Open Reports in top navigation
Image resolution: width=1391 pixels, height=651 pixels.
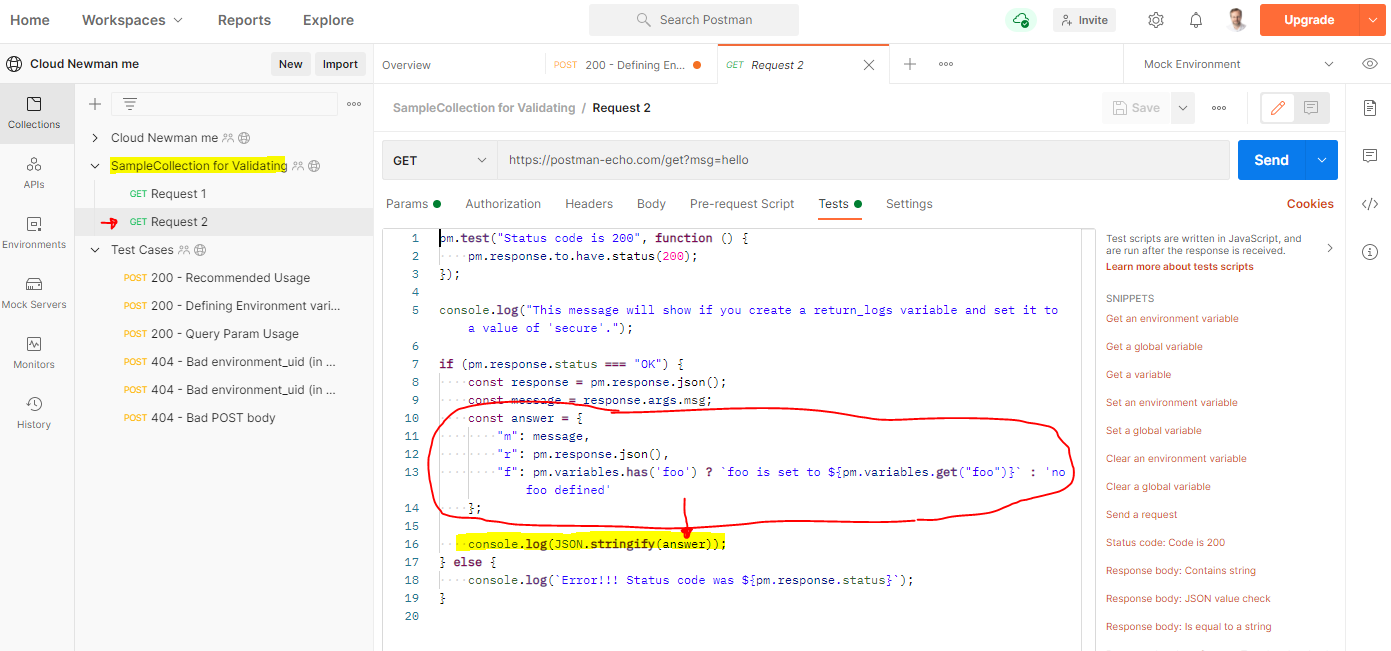pyautogui.click(x=244, y=20)
